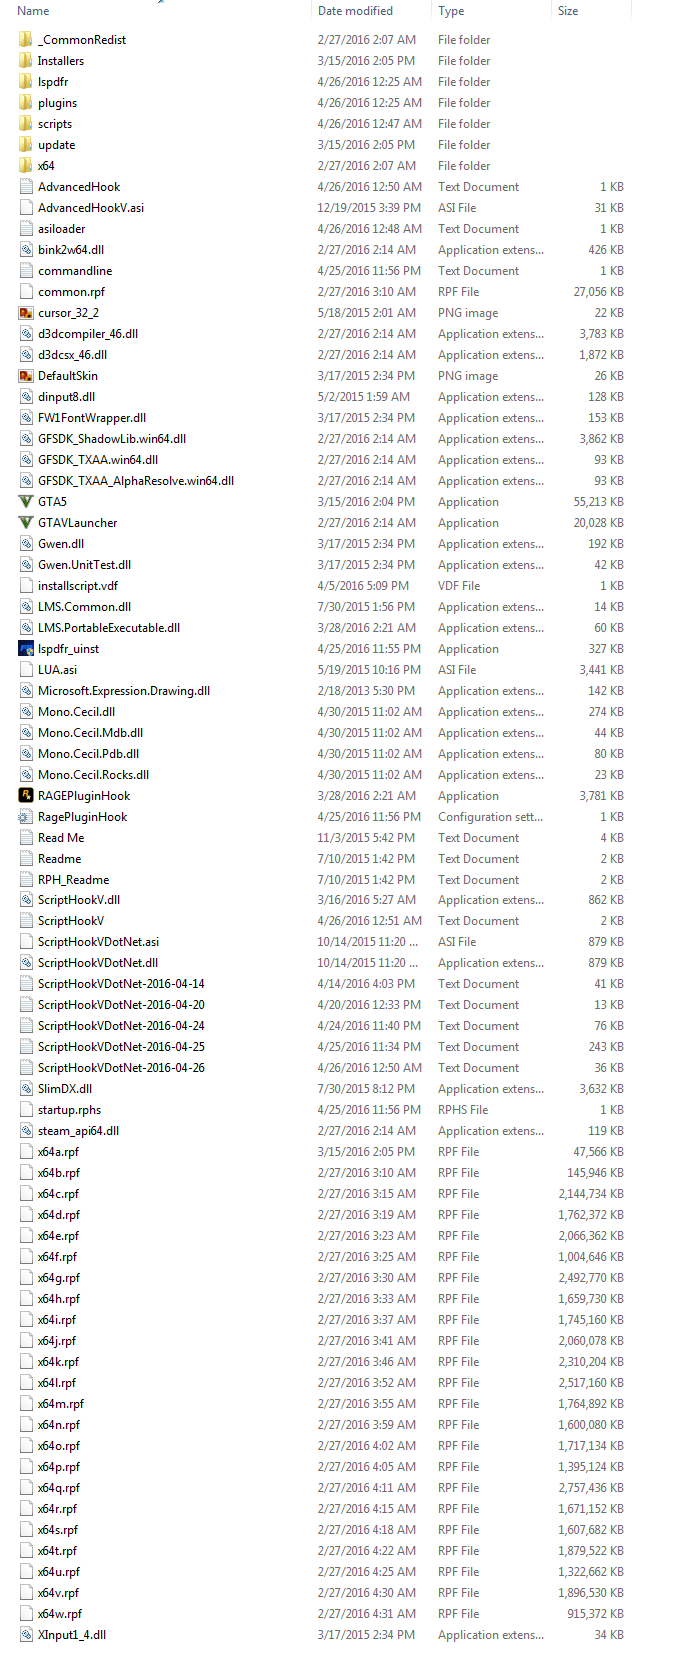Viewport: 674px width, 1653px height.
Task: Select the RPH_Readme text document name
Action: point(74,880)
